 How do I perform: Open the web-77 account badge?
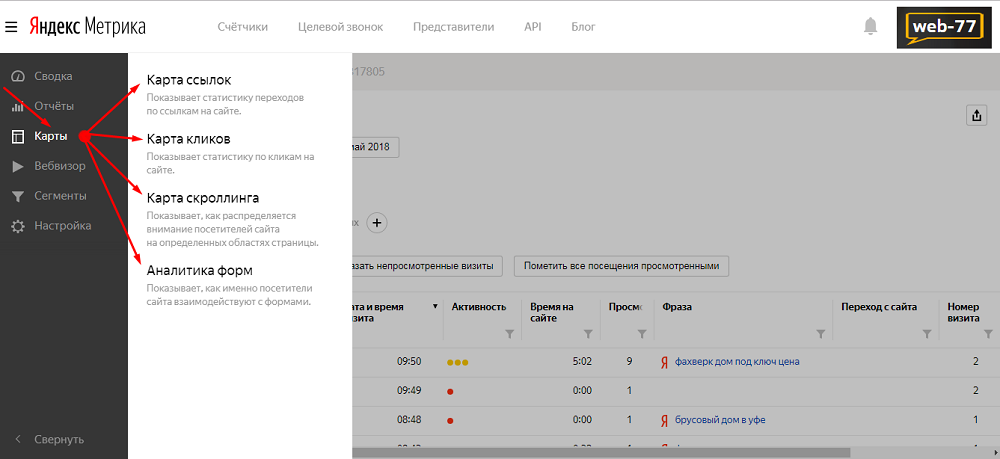[946, 27]
